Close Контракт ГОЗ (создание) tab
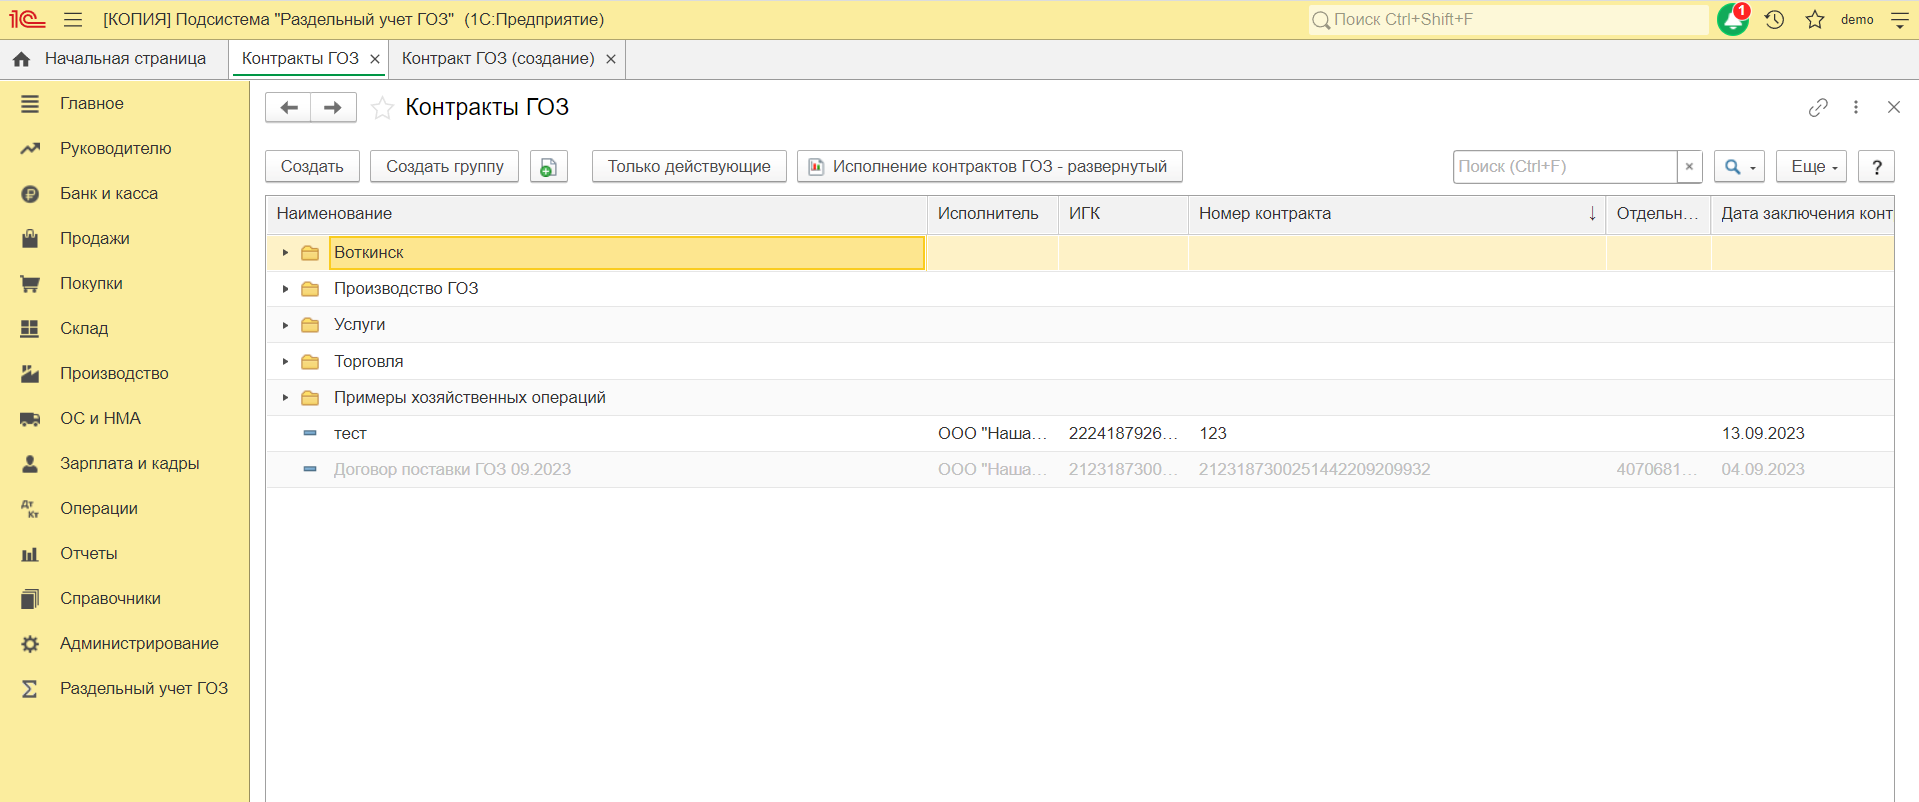The image size is (1919, 802). [x=611, y=59]
